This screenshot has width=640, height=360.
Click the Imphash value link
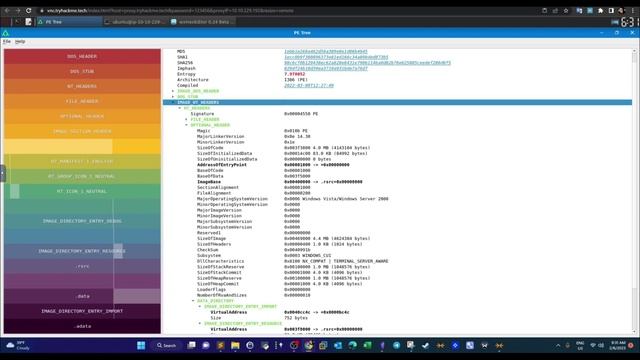point(326,69)
